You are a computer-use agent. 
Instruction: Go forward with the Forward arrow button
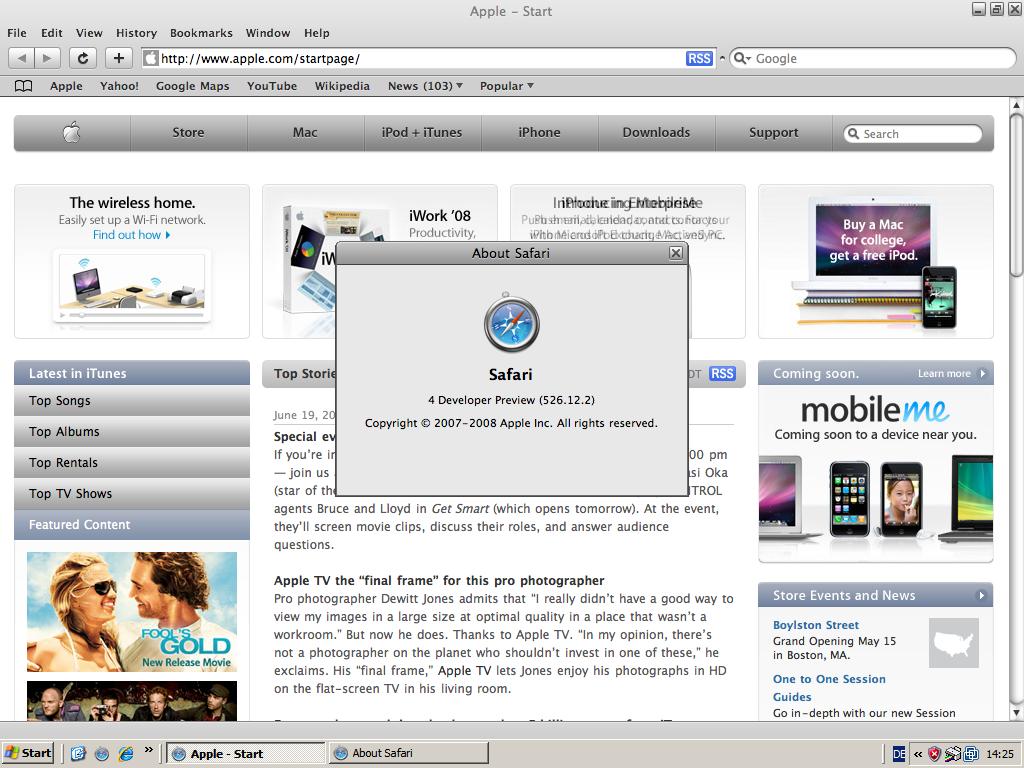[x=47, y=58]
